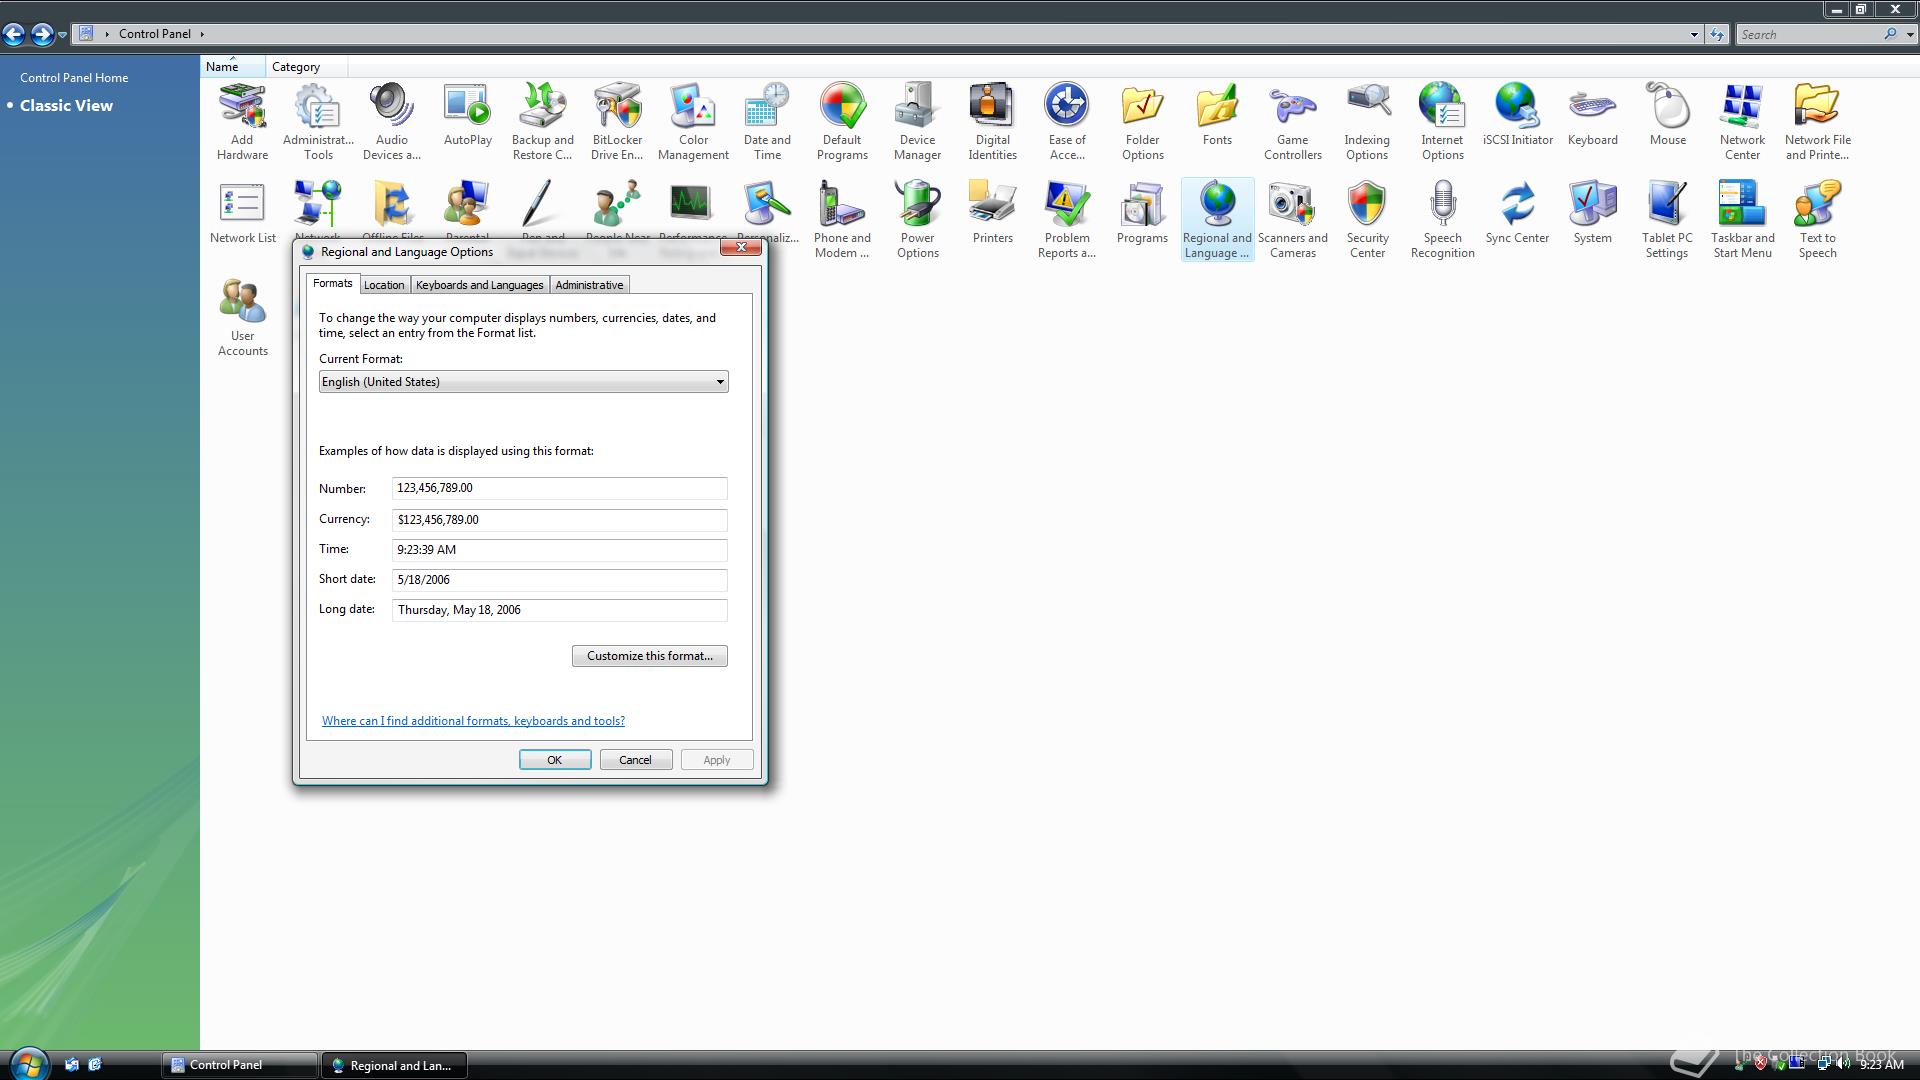Switch to the Location tab
This screenshot has width=1920, height=1080.
pos(384,285)
